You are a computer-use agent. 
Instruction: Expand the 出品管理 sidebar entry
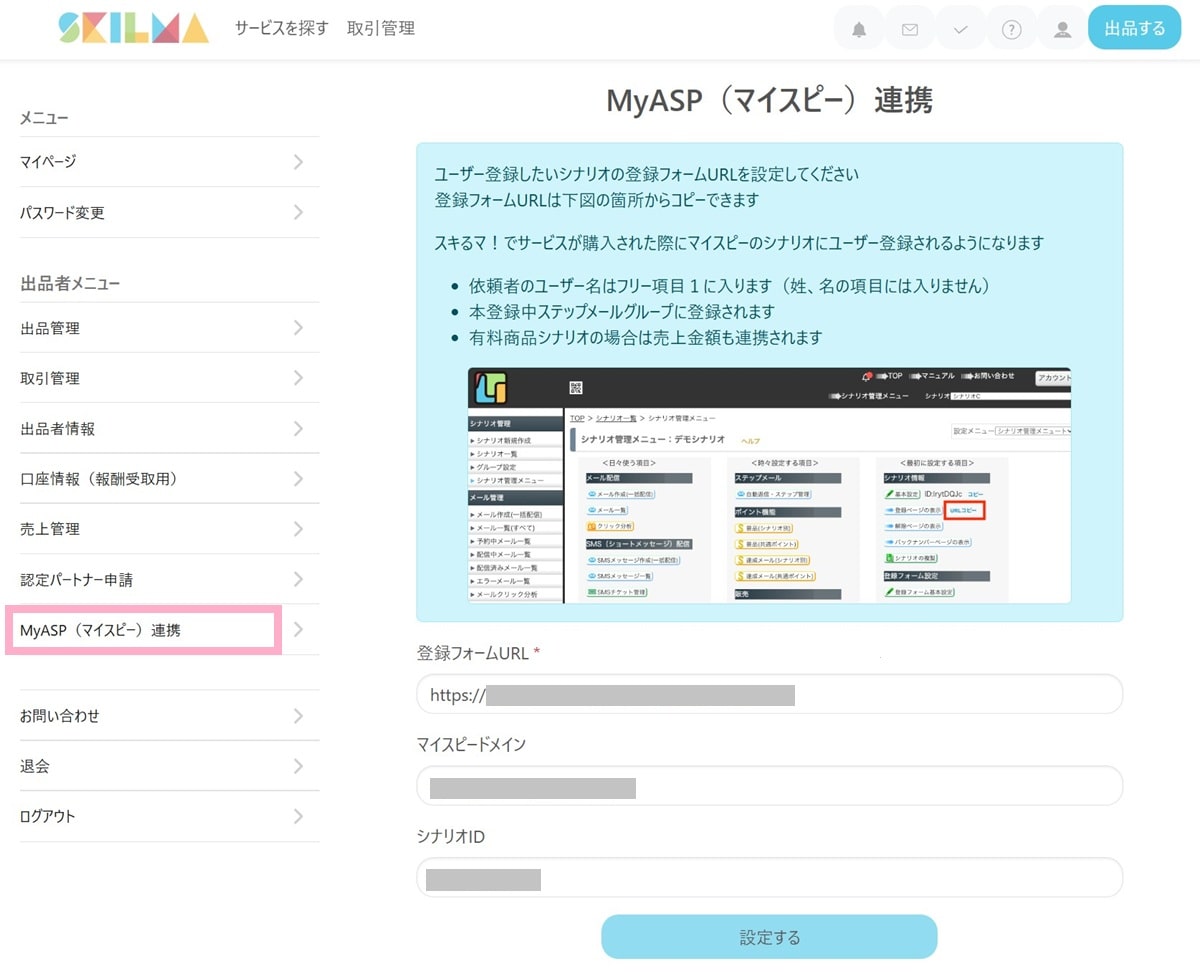(x=168, y=327)
